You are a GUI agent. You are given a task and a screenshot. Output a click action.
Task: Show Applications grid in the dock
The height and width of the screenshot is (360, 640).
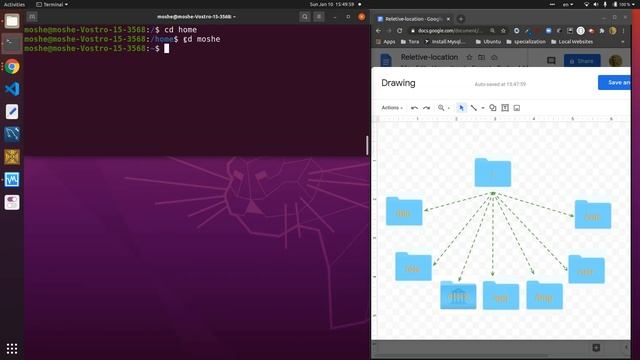coord(12,349)
